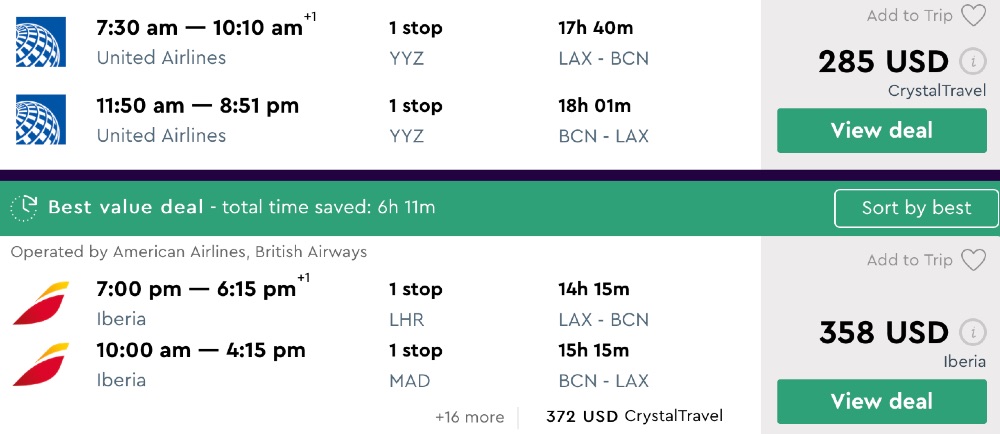The height and width of the screenshot is (434, 1000).
Task: Click the Iberia provider label under 358 USD
Action: [x=964, y=362]
